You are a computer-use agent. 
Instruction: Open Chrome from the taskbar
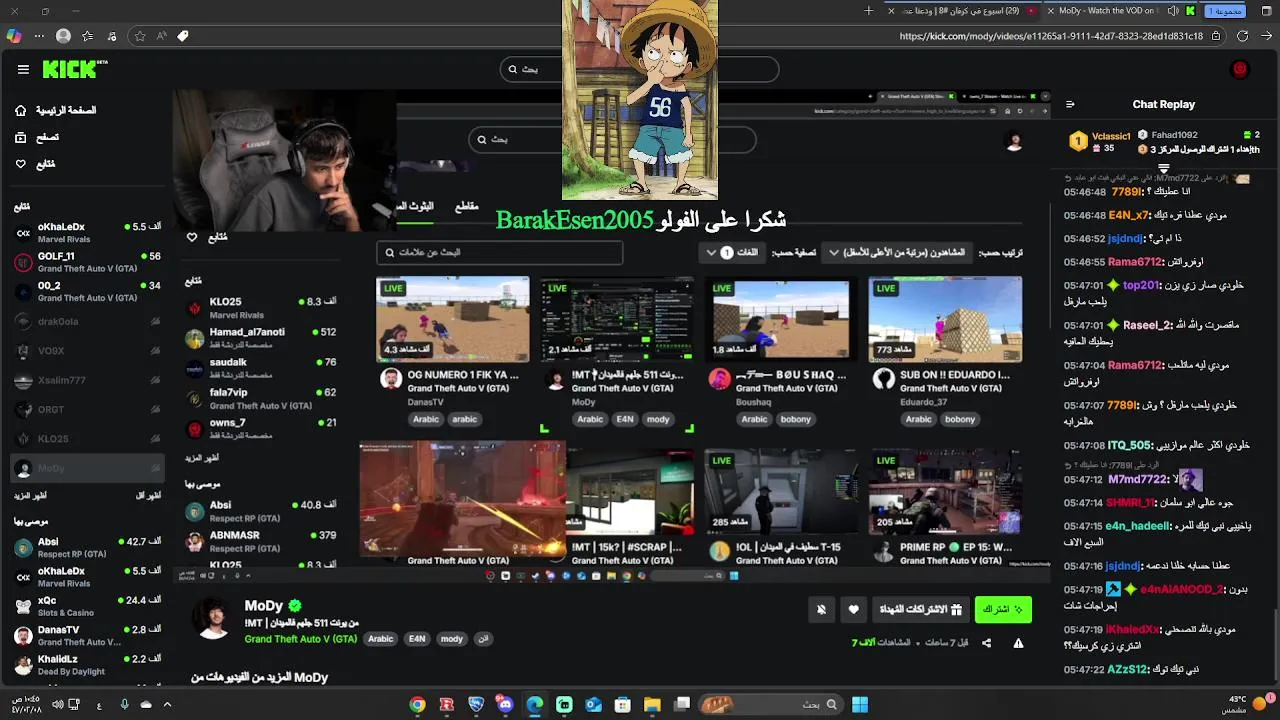click(x=417, y=704)
